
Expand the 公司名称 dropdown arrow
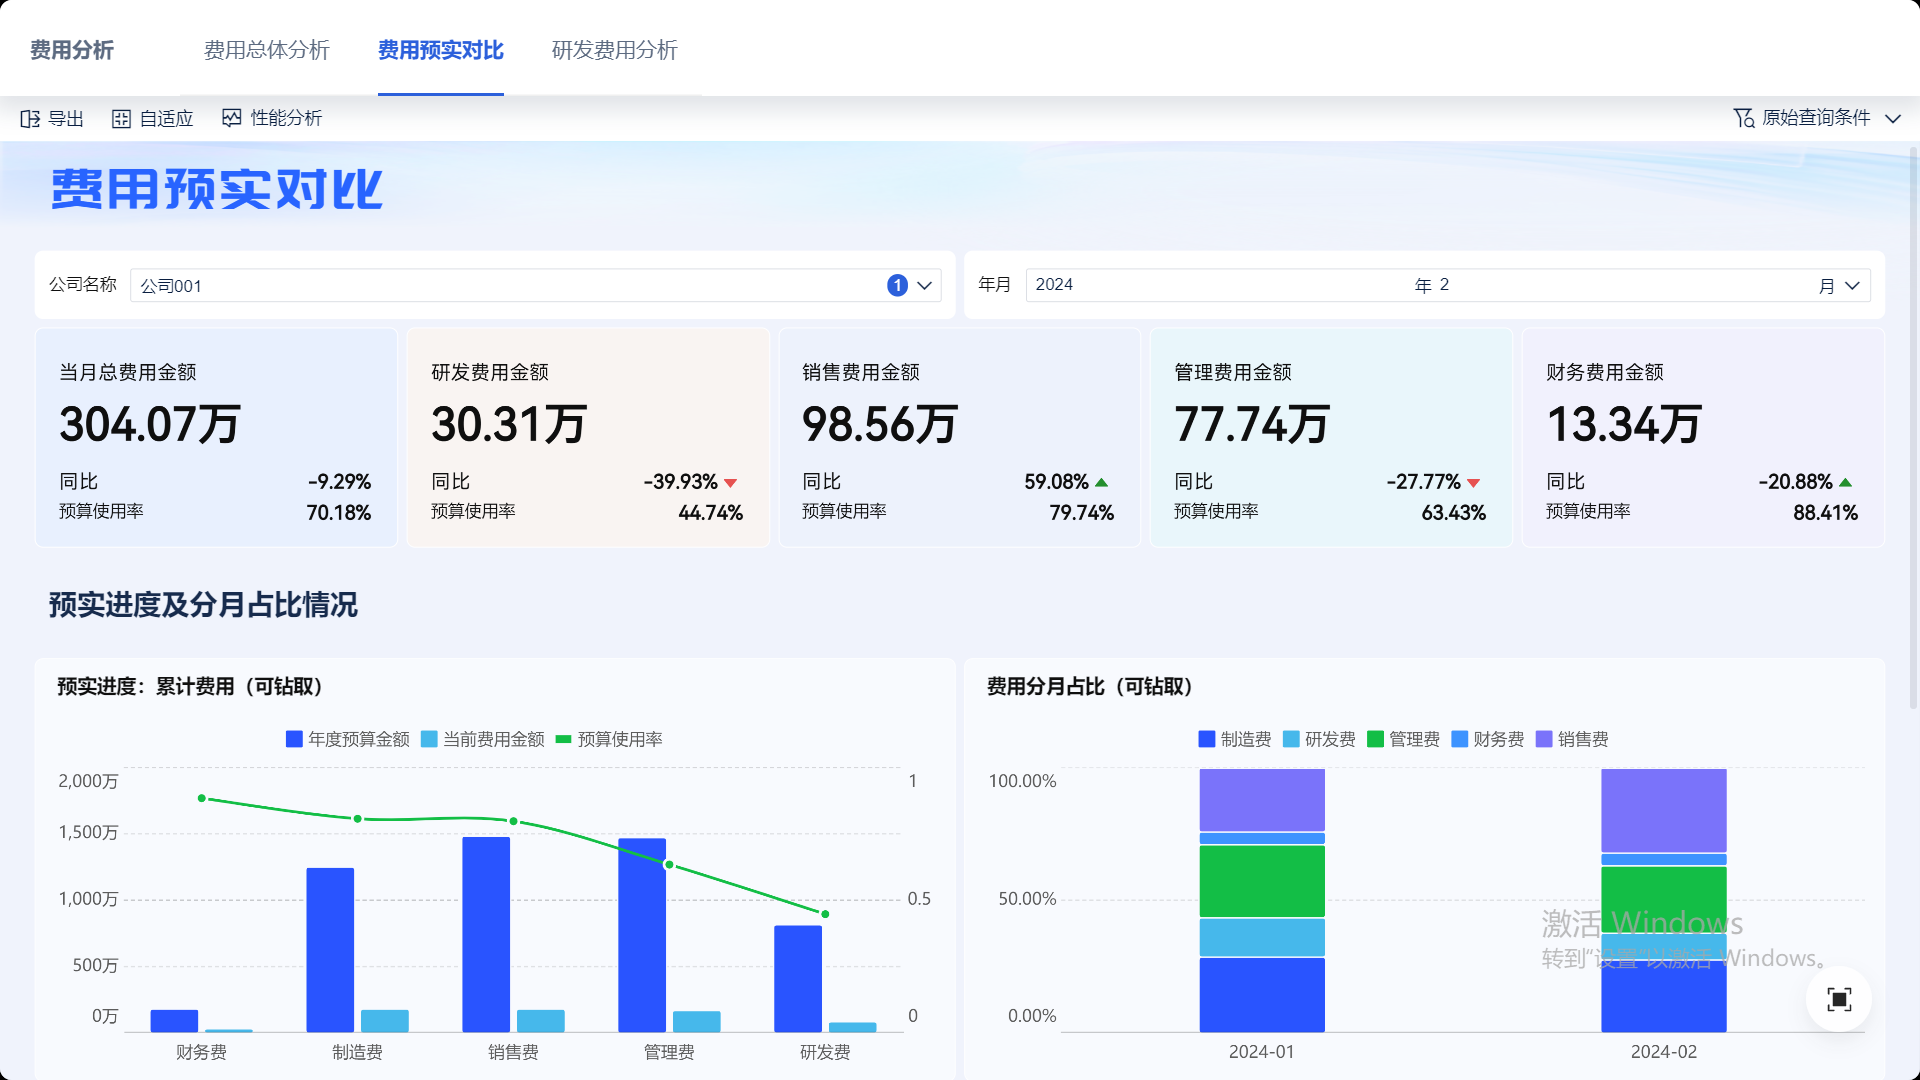tap(925, 286)
